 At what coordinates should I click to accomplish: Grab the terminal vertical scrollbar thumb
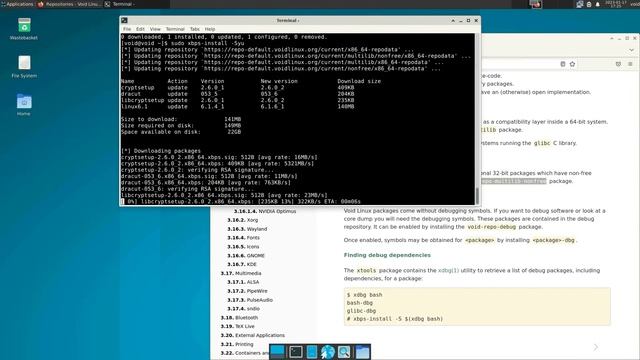coord(477,196)
